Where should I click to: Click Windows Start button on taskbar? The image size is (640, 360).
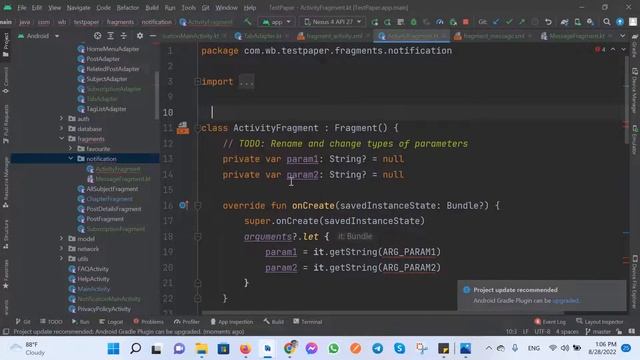113,349
